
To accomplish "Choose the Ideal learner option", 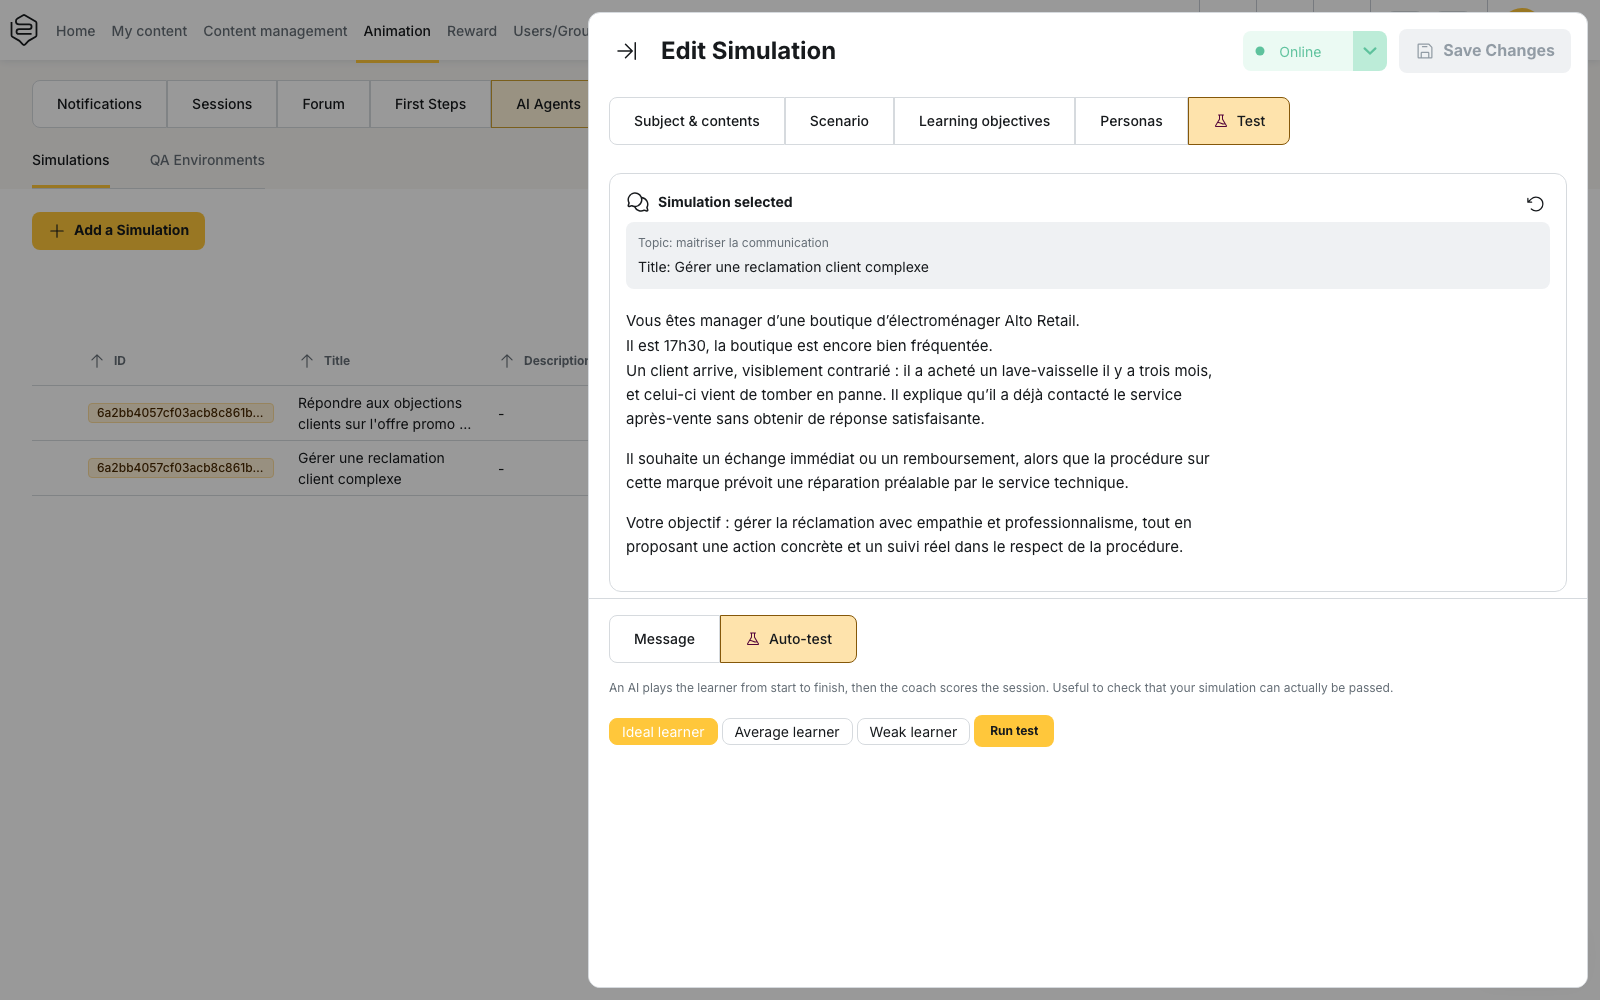I will pos(663,732).
